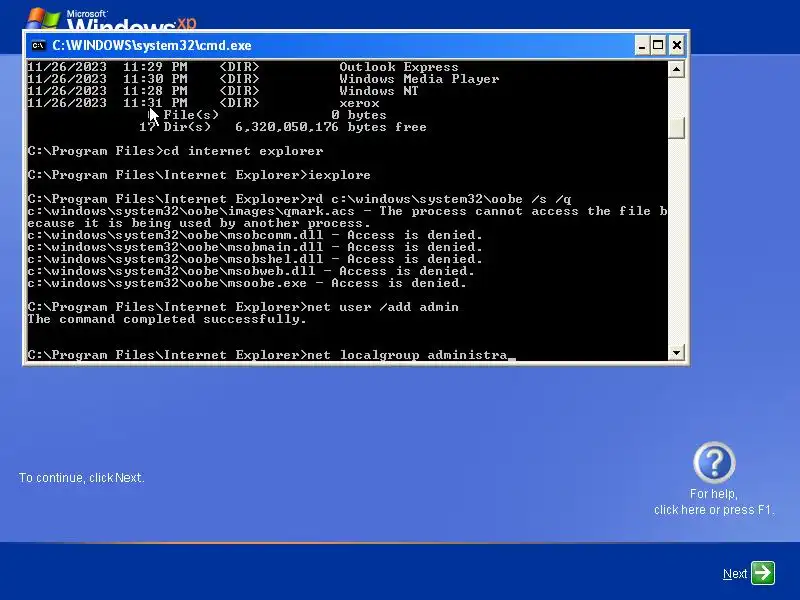
Task: Click the 'Outlook Express' directory line
Action: click(x=243, y=67)
